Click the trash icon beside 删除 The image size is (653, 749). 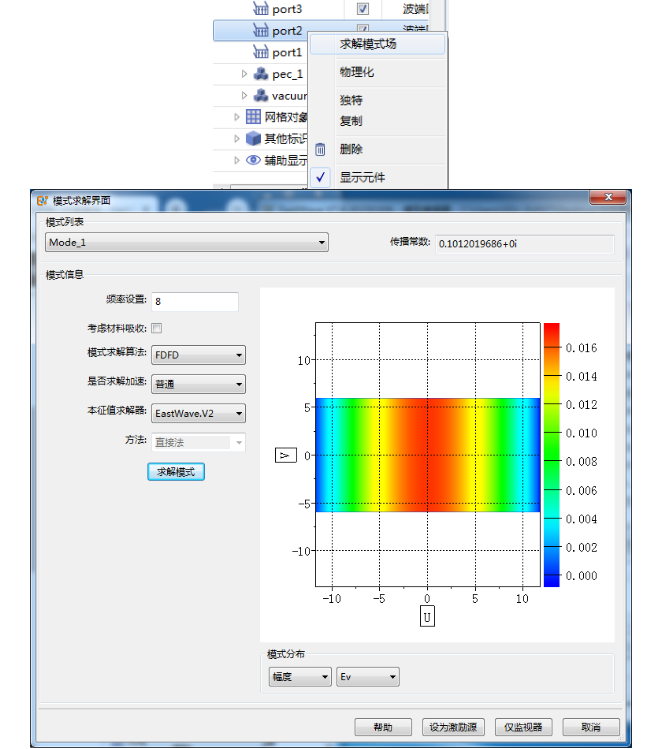(321, 149)
